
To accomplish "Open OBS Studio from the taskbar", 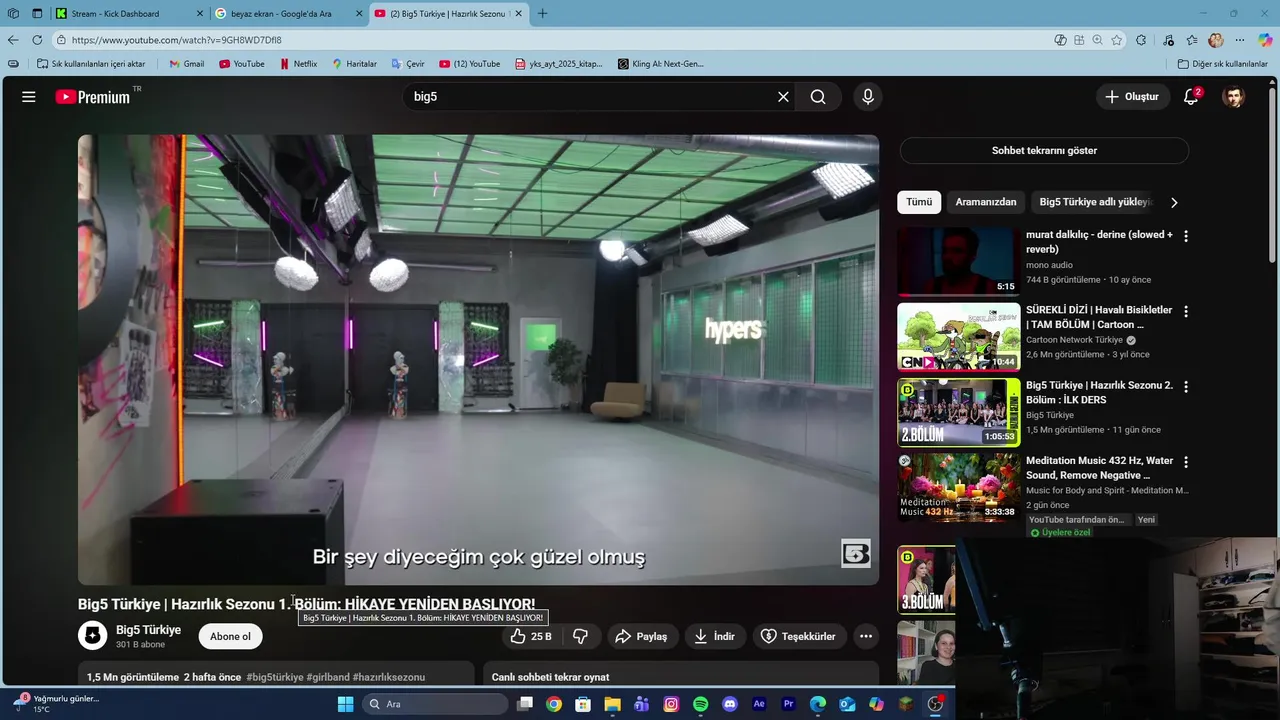I will pyautogui.click(x=935, y=704).
